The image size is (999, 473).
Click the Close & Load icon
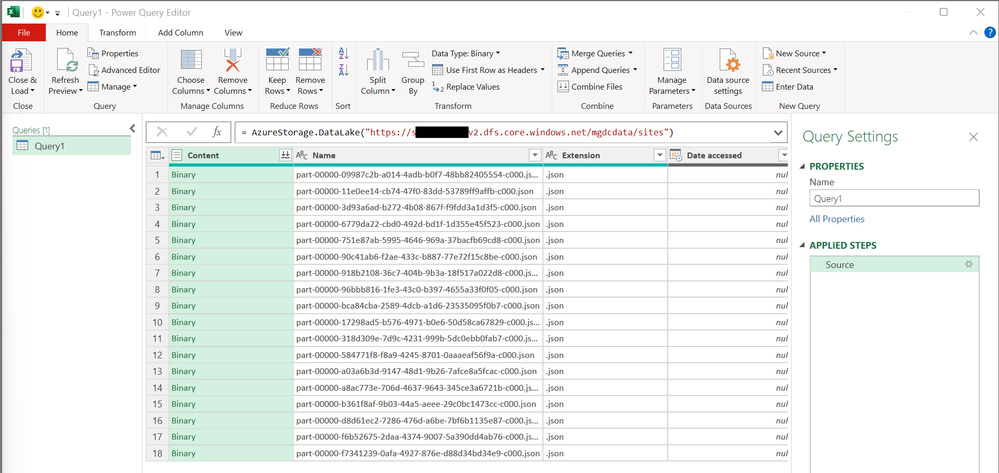point(22,61)
